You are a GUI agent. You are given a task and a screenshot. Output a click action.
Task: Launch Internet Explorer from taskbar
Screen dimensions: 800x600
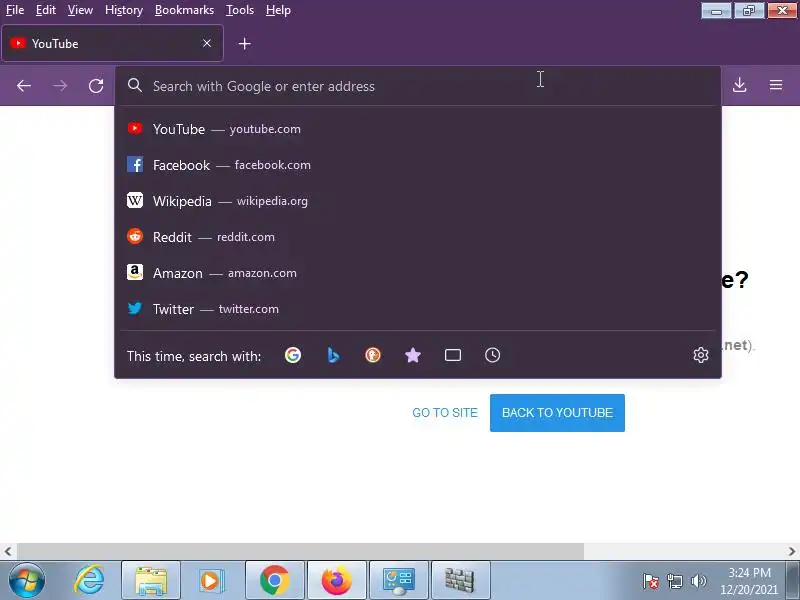[x=89, y=581]
